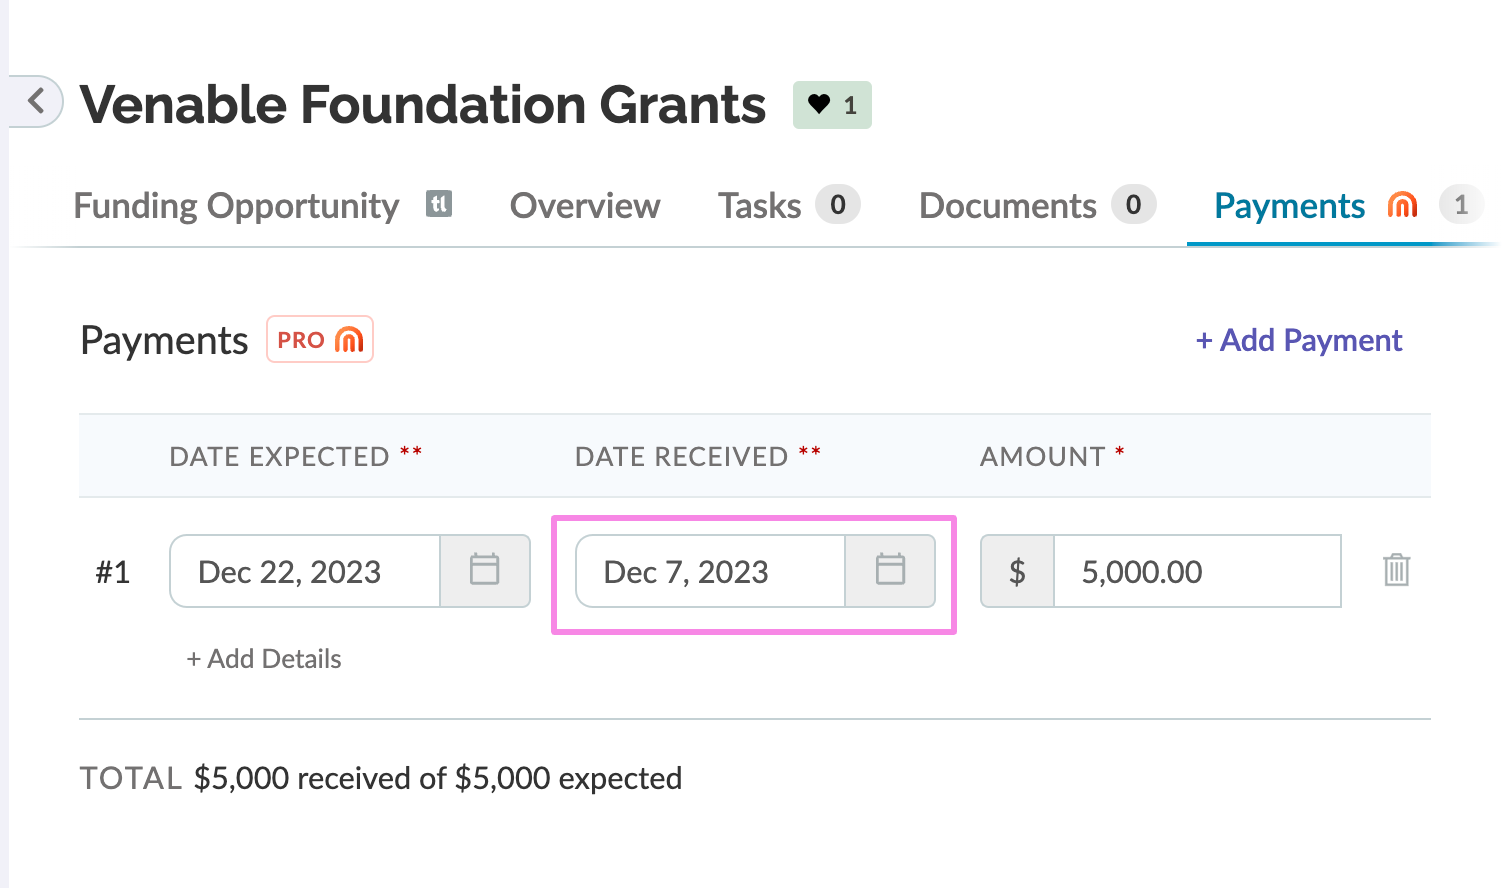Delete payment #1 with trash icon
The image size is (1502, 888).
[x=1396, y=571]
